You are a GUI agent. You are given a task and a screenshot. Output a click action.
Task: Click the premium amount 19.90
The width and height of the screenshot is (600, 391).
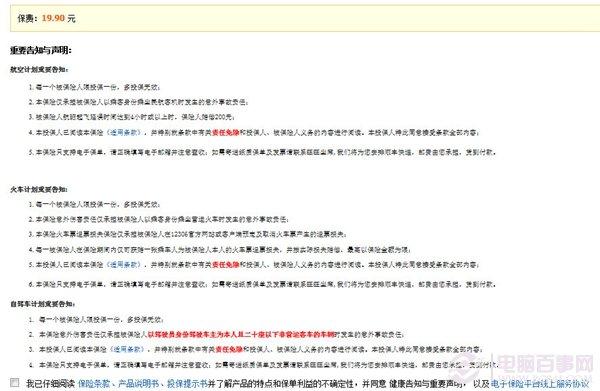(53, 18)
